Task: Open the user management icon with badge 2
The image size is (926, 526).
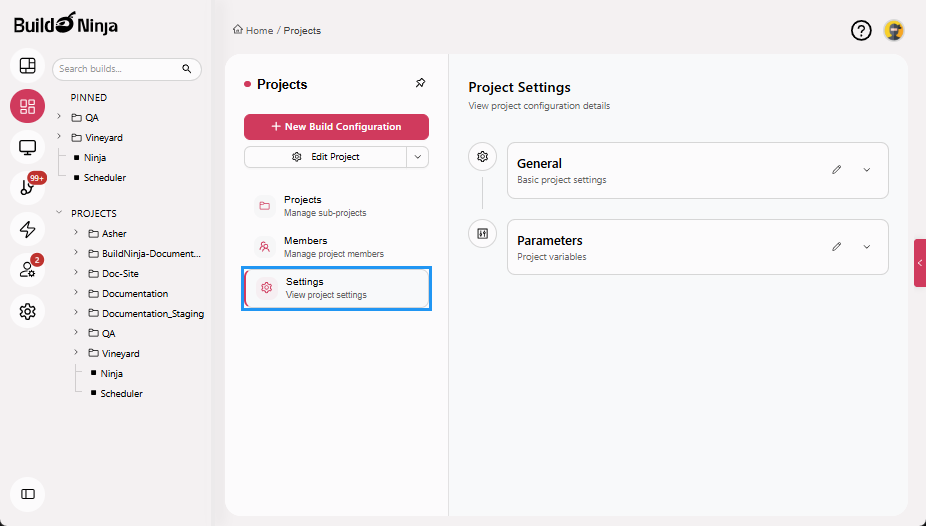Action: [x=28, y=270]
